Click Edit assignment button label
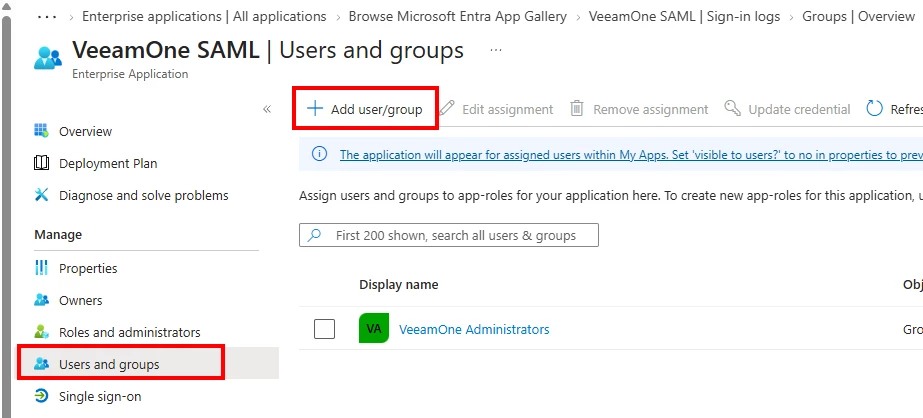The height and width of the screenshot is (418, 923). click(507, 110)
